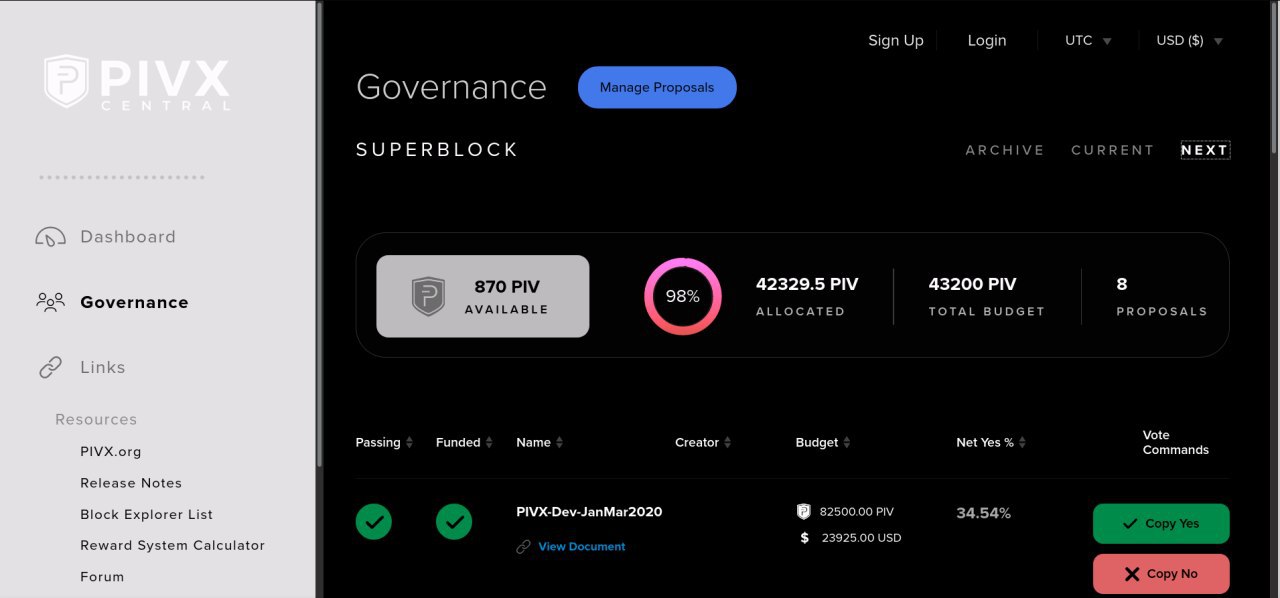
Task: Switch to the CURRENT superblock tab
Action: 1112,150
